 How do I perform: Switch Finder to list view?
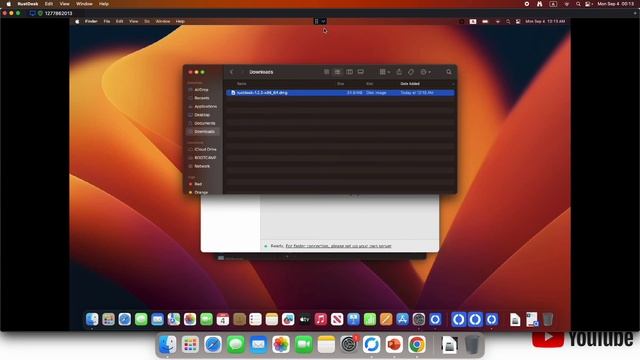[338, 72]
